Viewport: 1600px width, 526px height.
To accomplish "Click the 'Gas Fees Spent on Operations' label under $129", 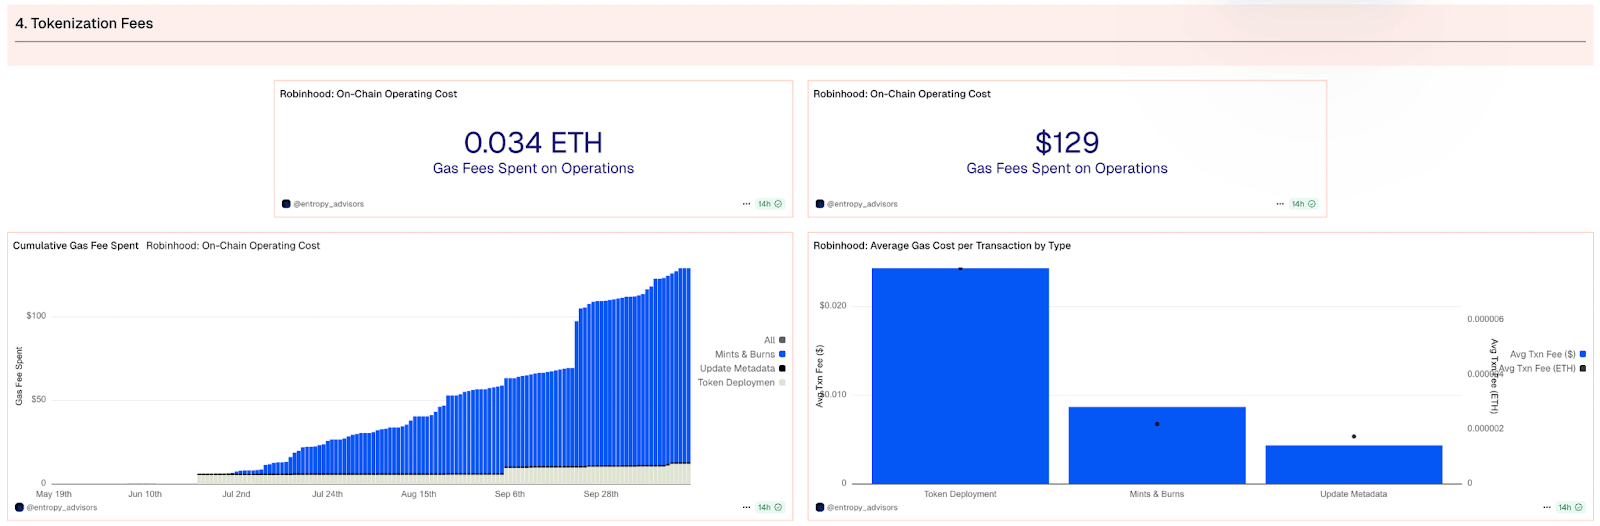I will click(x=1067, y=168).
